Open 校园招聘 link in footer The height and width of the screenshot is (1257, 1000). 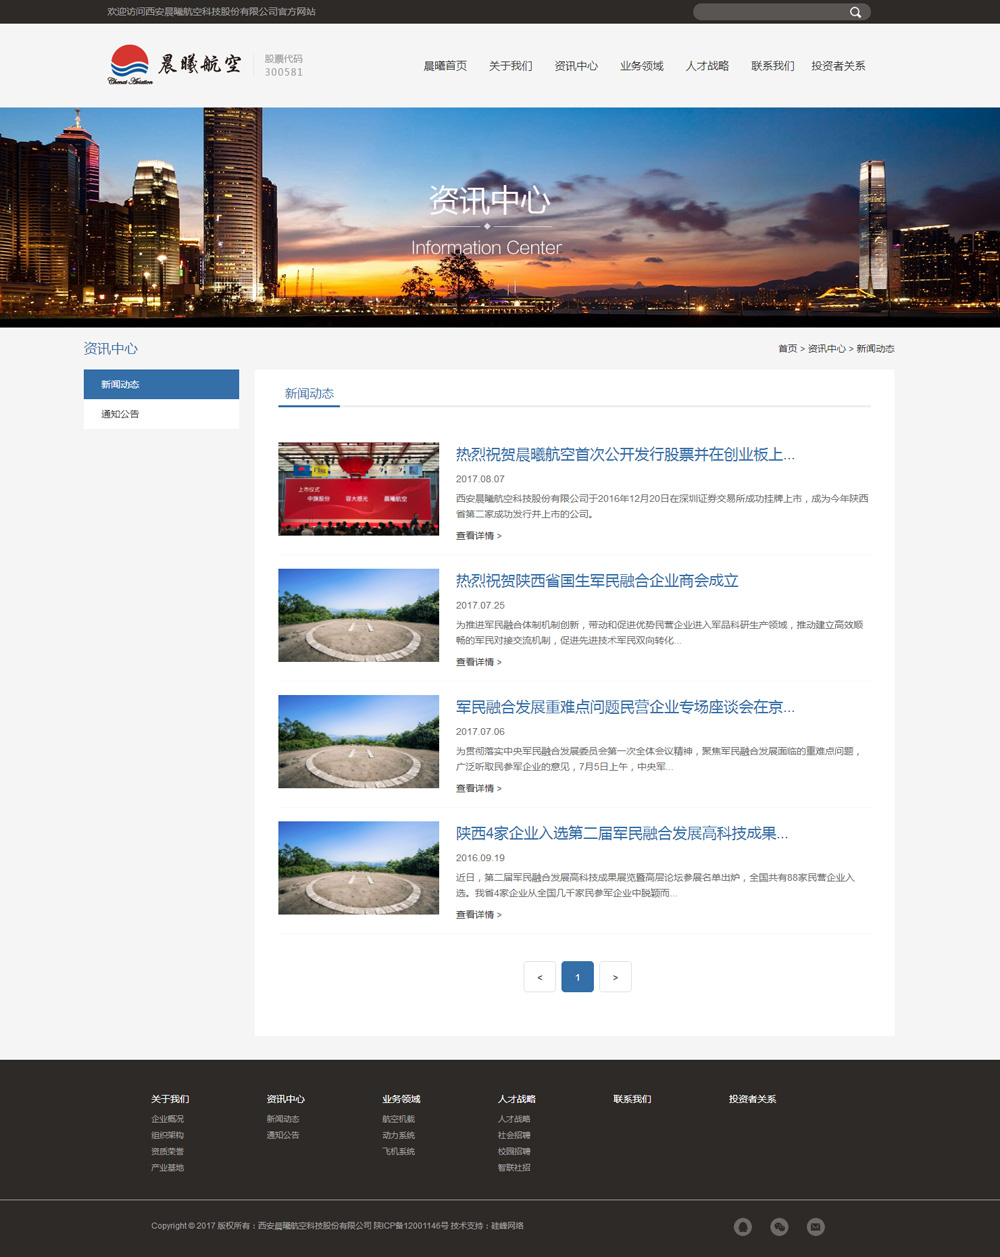tap(514, 1151)
